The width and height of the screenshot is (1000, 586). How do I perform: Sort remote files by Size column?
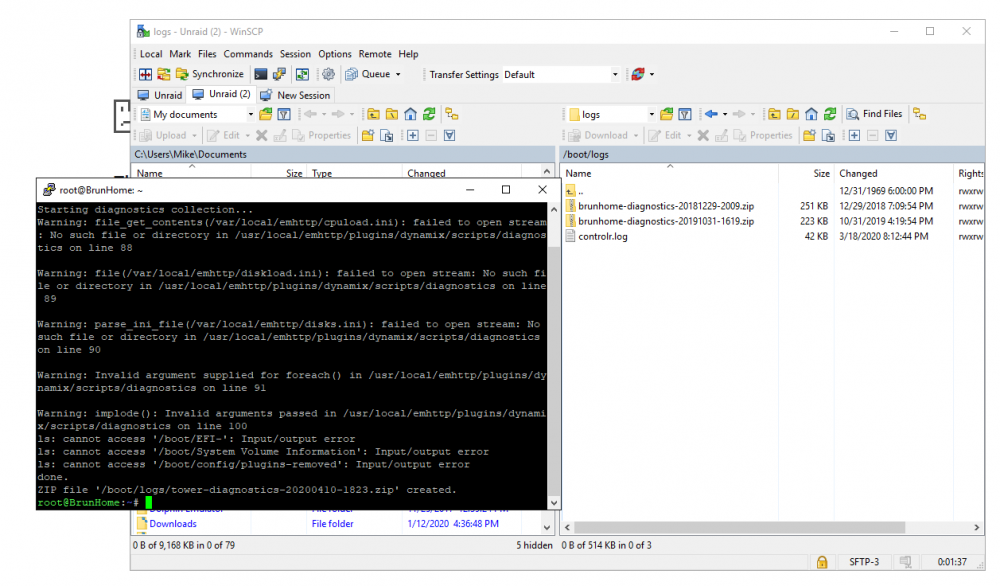coord(807,173)
